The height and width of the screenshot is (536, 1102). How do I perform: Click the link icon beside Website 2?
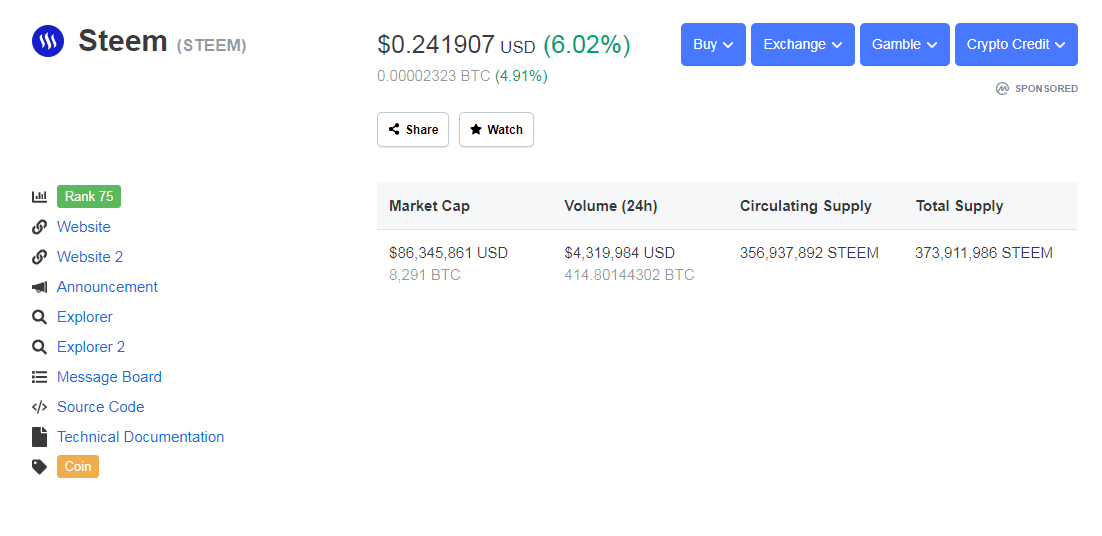(39, 257)
